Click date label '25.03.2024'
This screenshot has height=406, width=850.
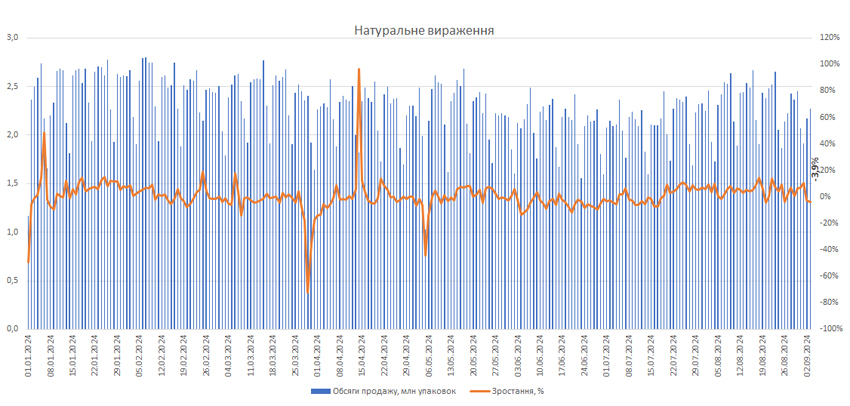[x=295, y=355]
